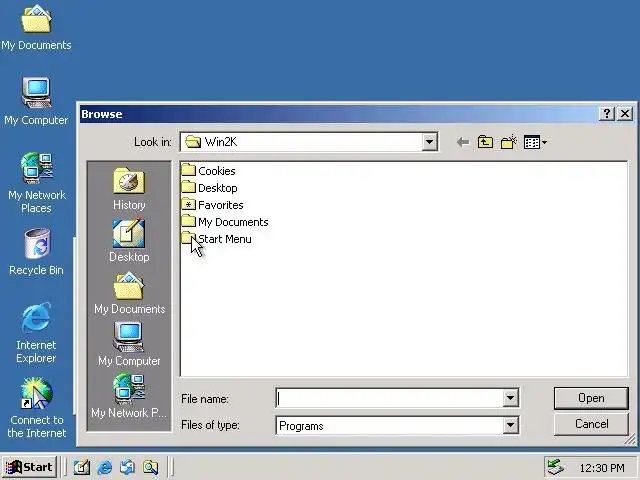Click the 12:30 PM clock in the taskbar
Image resolution: width=640 pixels, height=480 pixels.
pyautogui.click(x=602, y=468)
